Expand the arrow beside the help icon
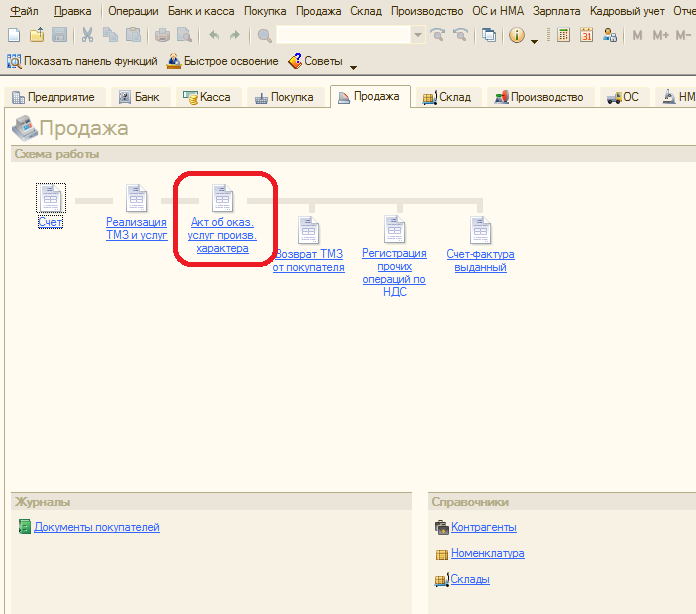The image size is (696, 614). pyautogui.click(x=535, y=40)
